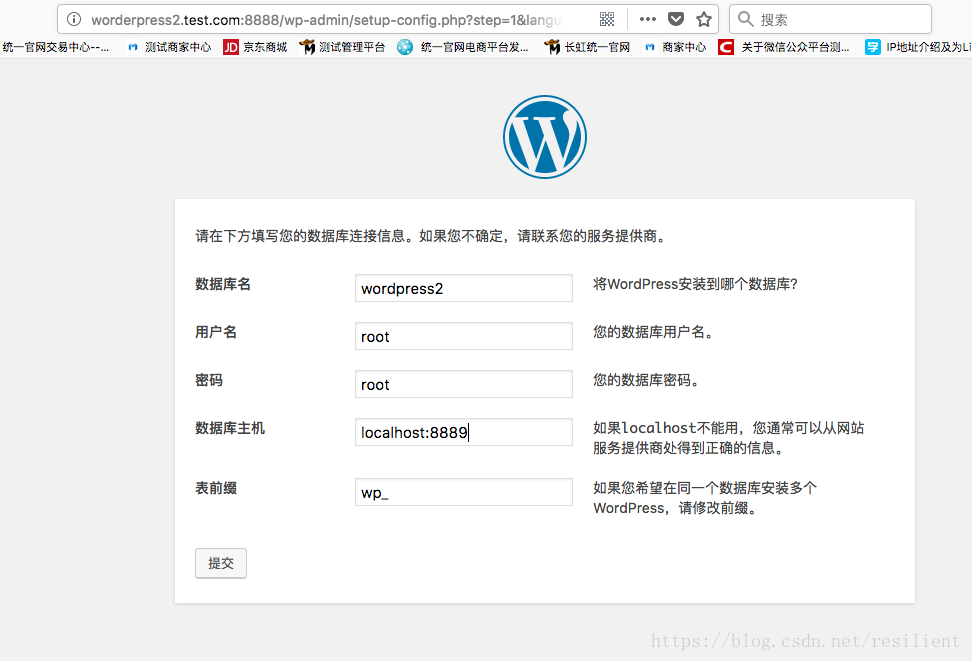
Task: Open the IP地址介绍 bookmark
Action: tap(918, 47)
